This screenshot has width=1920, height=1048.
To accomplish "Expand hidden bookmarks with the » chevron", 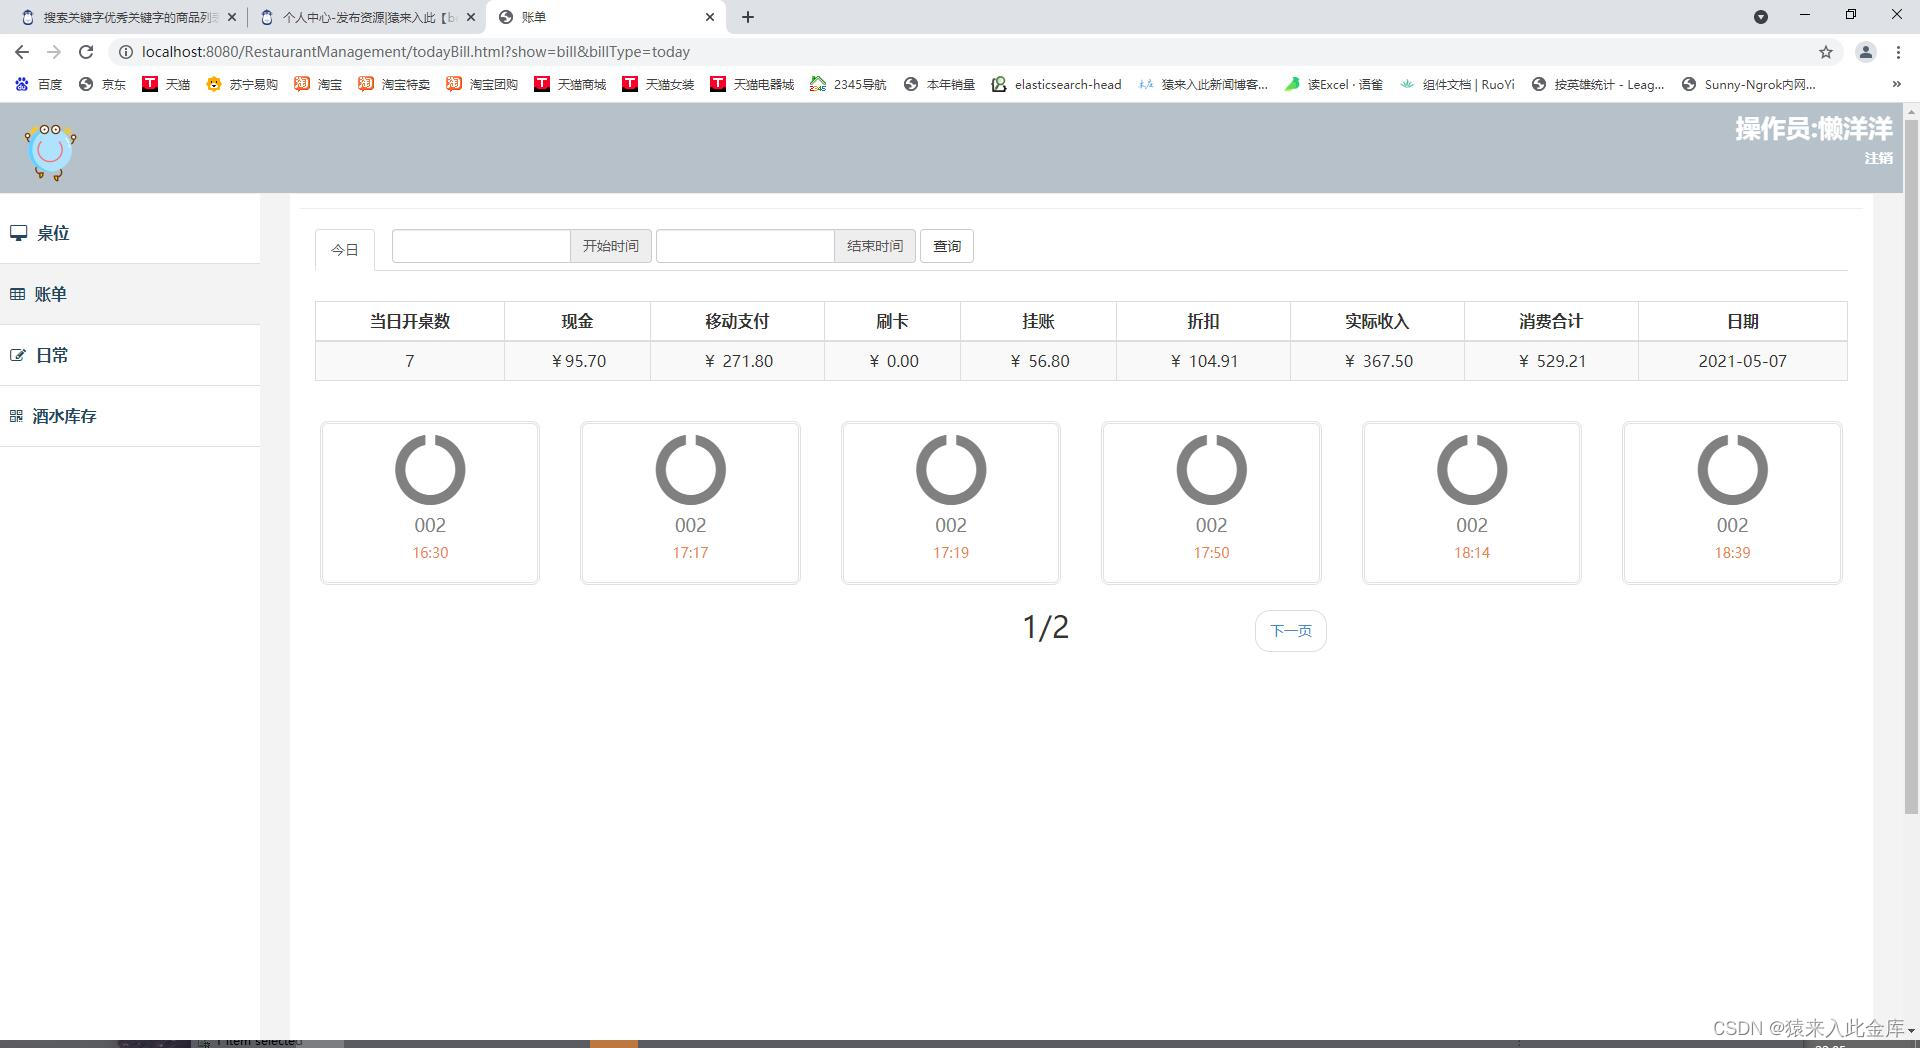I will (x=1896, y=84).
